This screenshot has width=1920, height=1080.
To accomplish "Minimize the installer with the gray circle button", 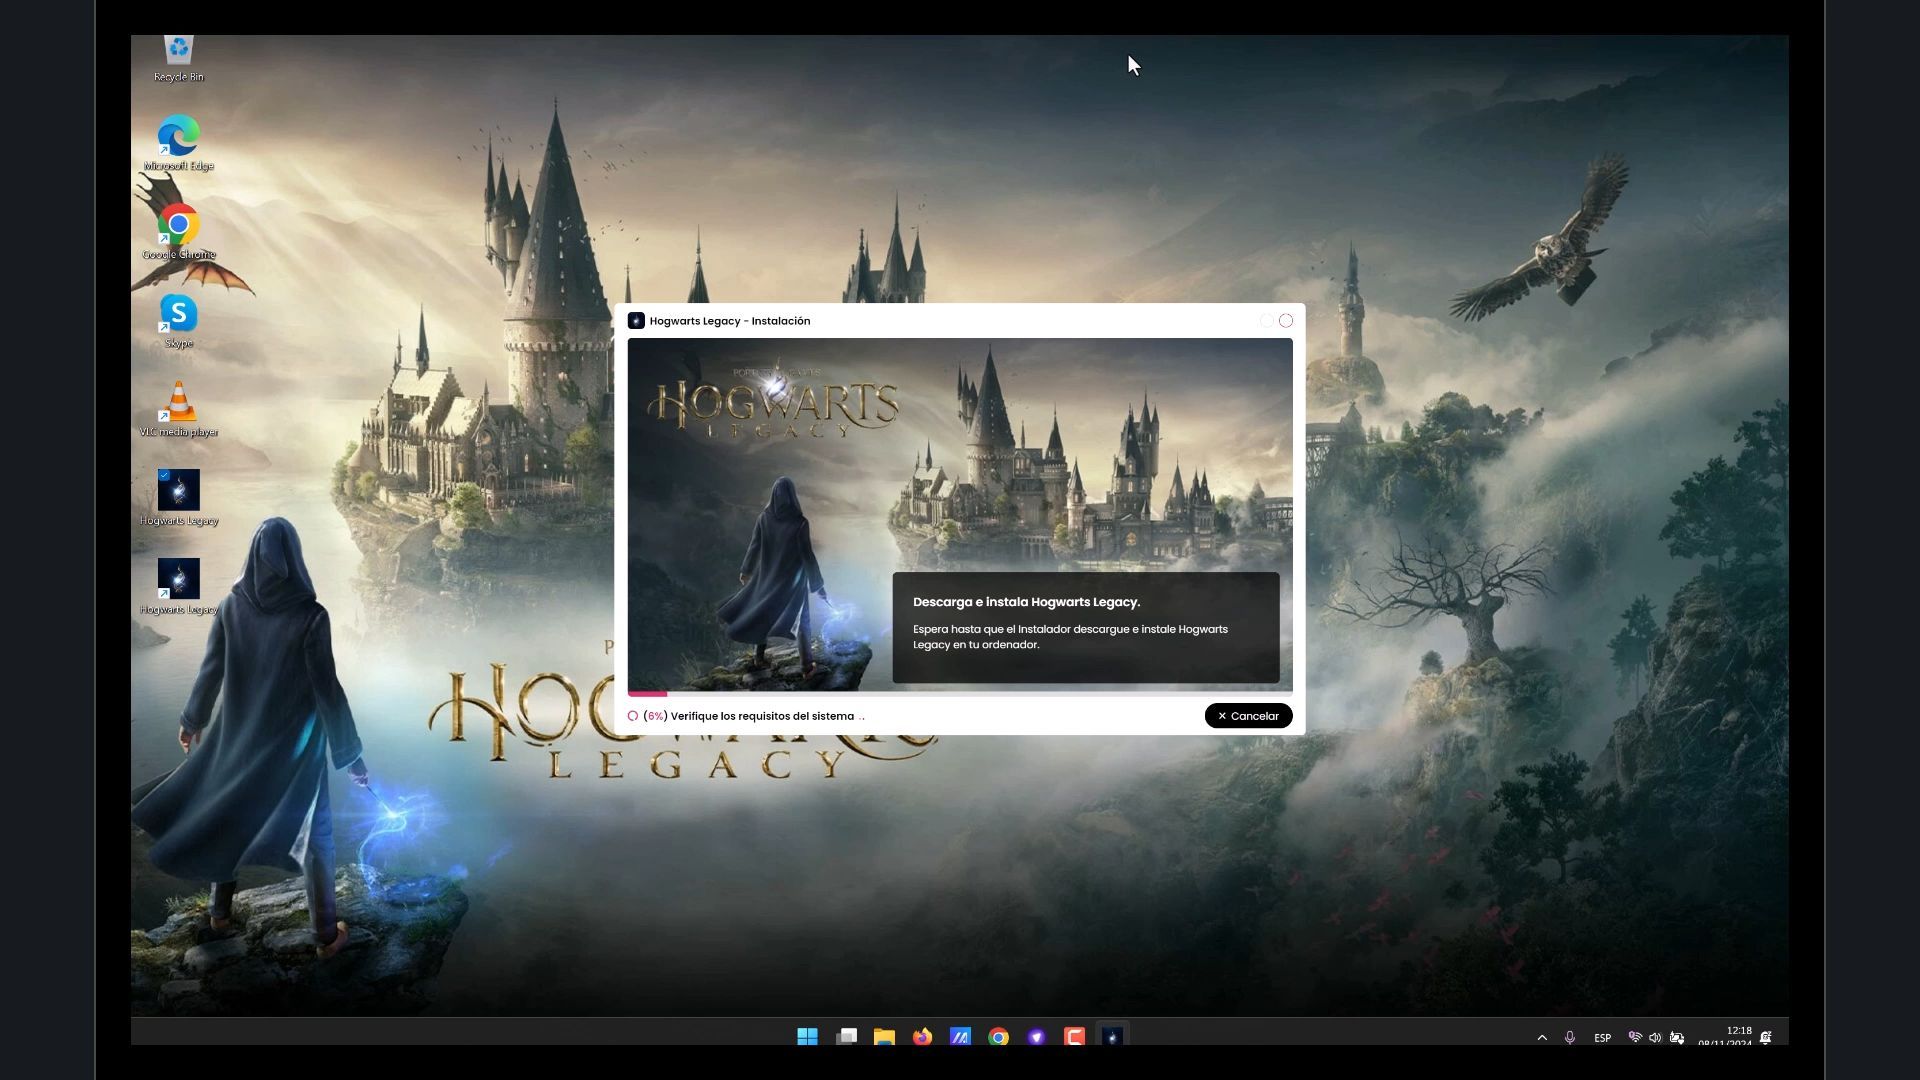I will [1267, 321].
